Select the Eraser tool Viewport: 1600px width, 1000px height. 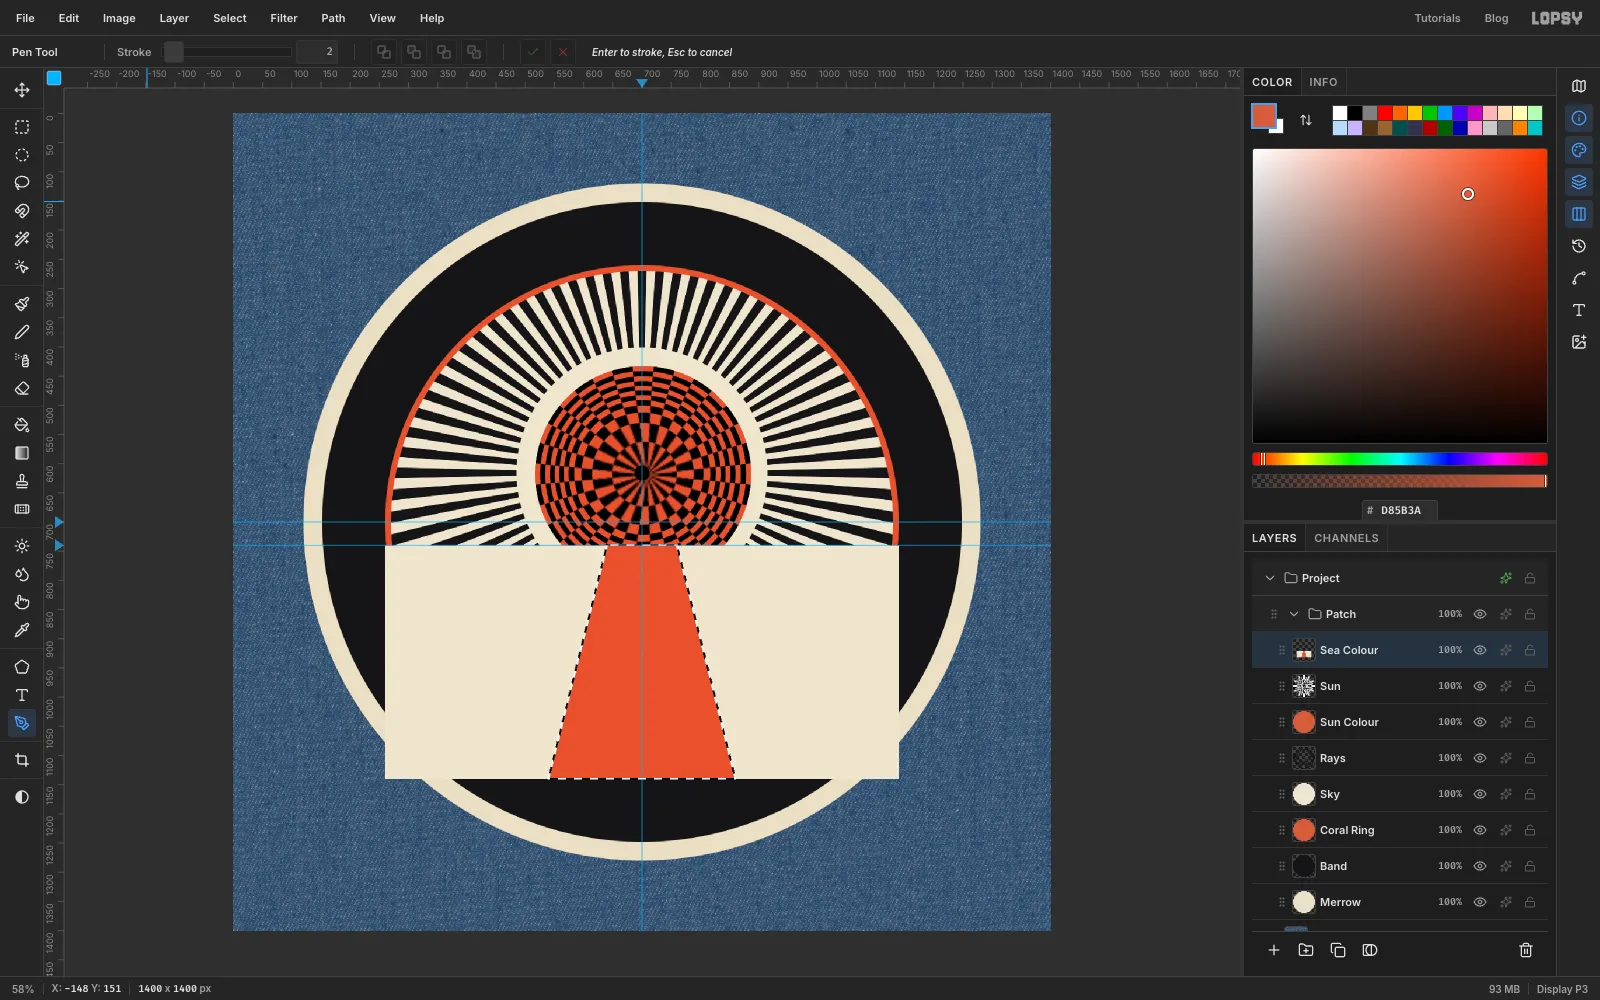[x=22, y=388]
